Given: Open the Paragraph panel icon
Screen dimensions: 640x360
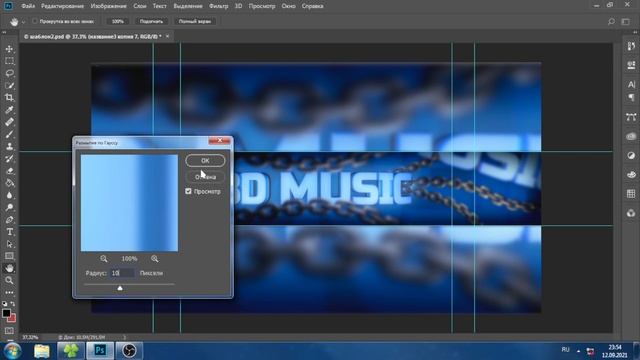Looking at the screenshot, I should point(631,98).
